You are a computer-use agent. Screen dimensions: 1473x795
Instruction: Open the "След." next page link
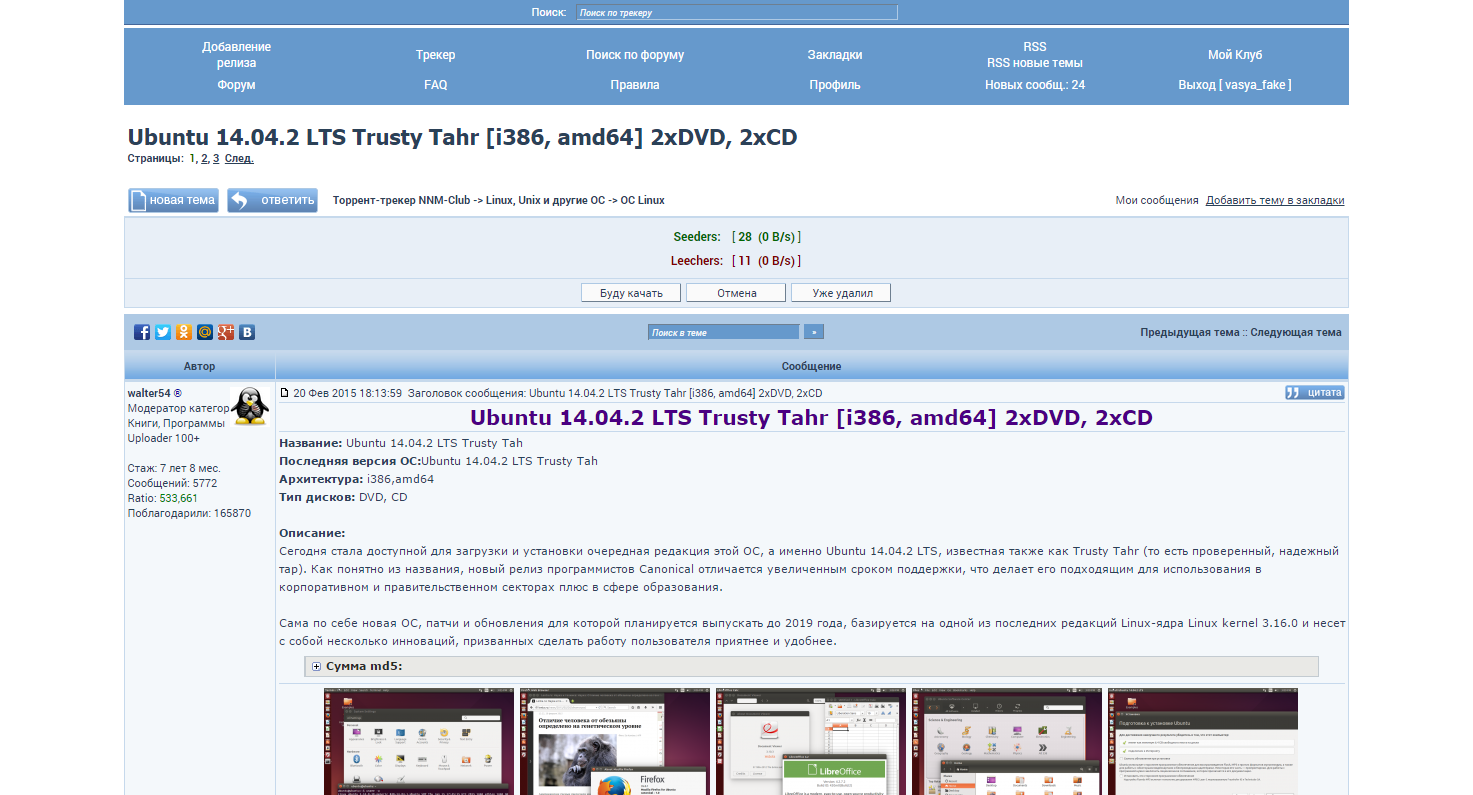coord(239,158)
